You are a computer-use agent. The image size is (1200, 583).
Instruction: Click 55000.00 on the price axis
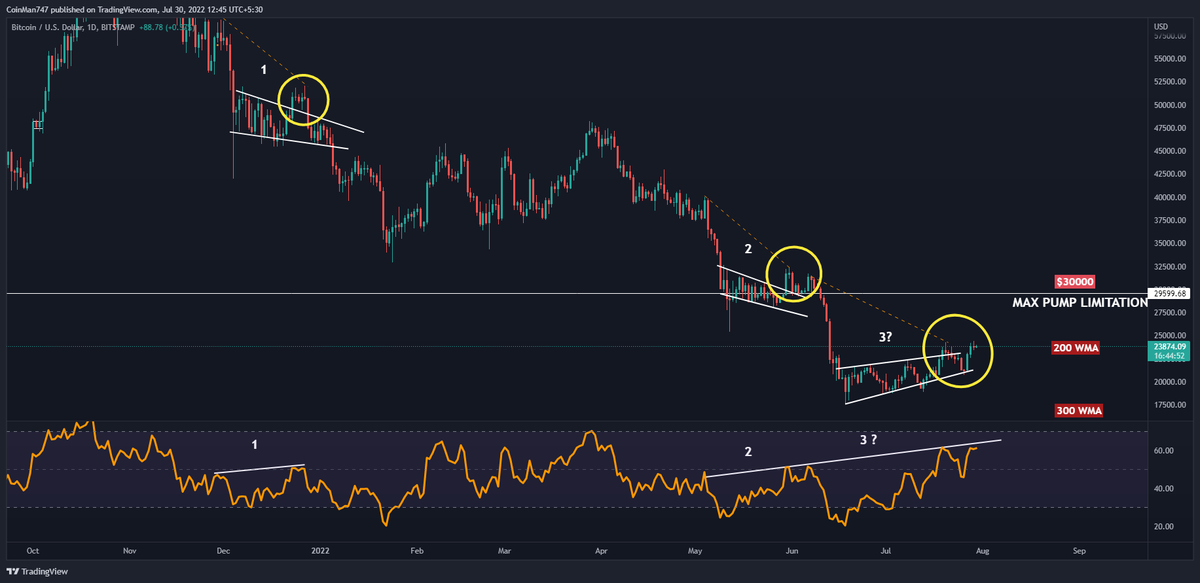[x=1169, y=59]
